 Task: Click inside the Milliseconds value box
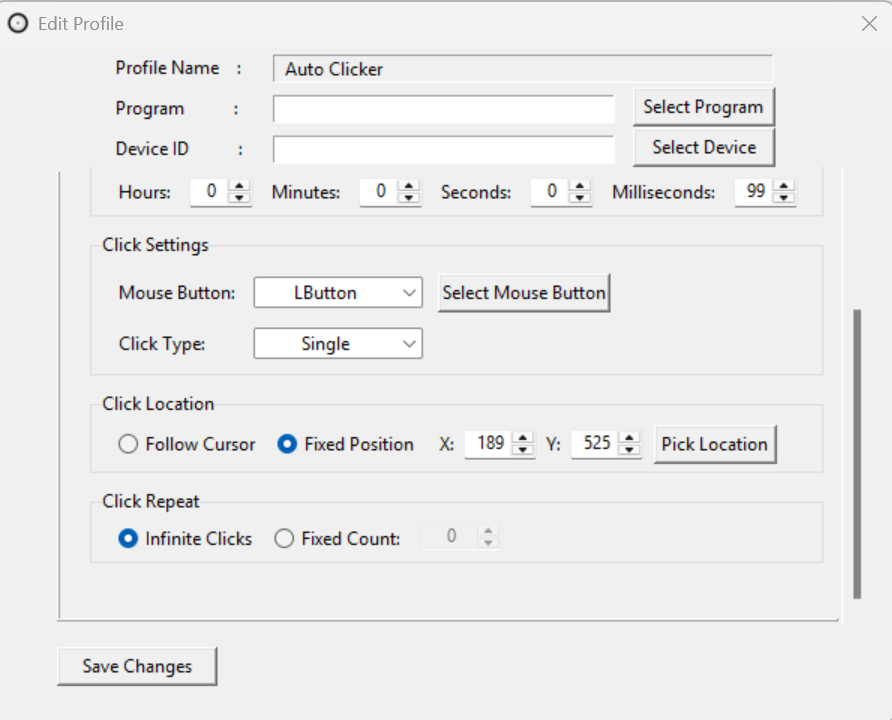(755, 192)
